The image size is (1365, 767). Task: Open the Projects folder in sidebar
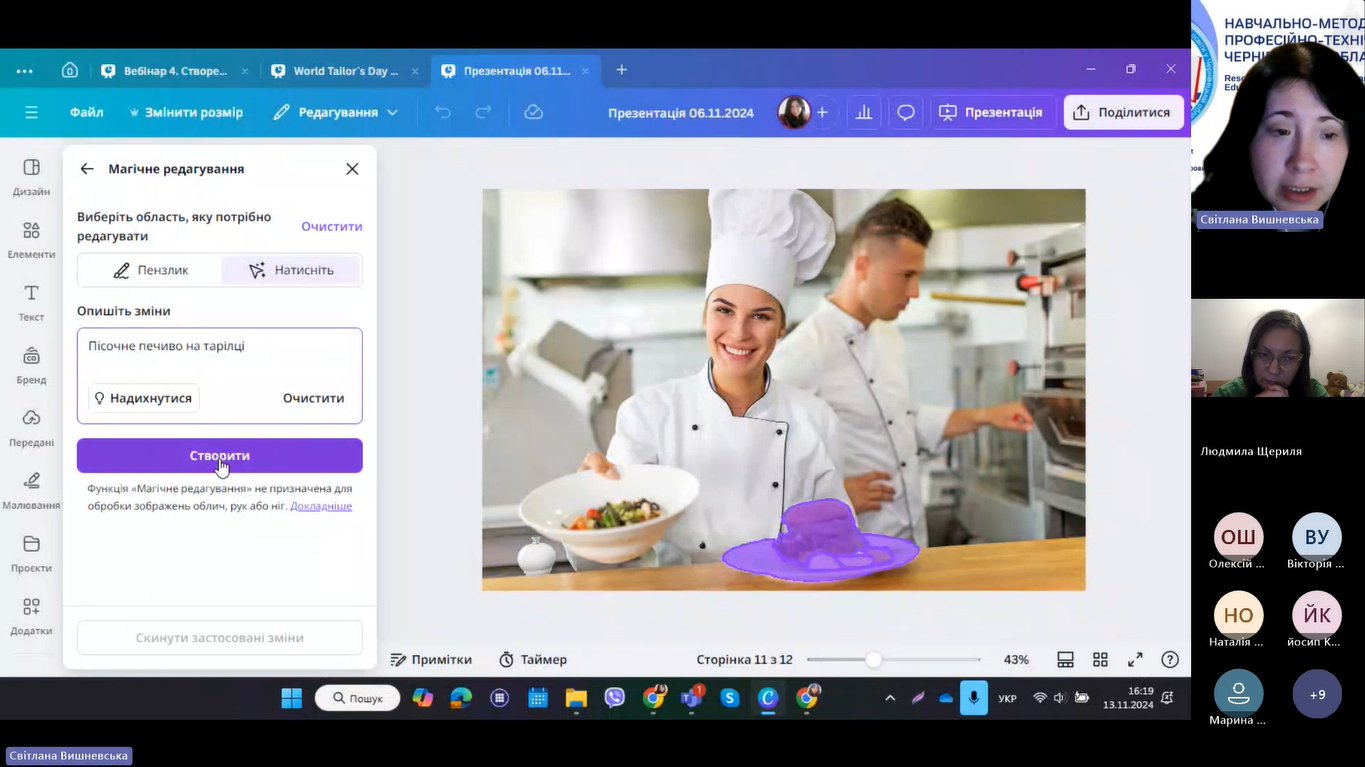[31, 552]
